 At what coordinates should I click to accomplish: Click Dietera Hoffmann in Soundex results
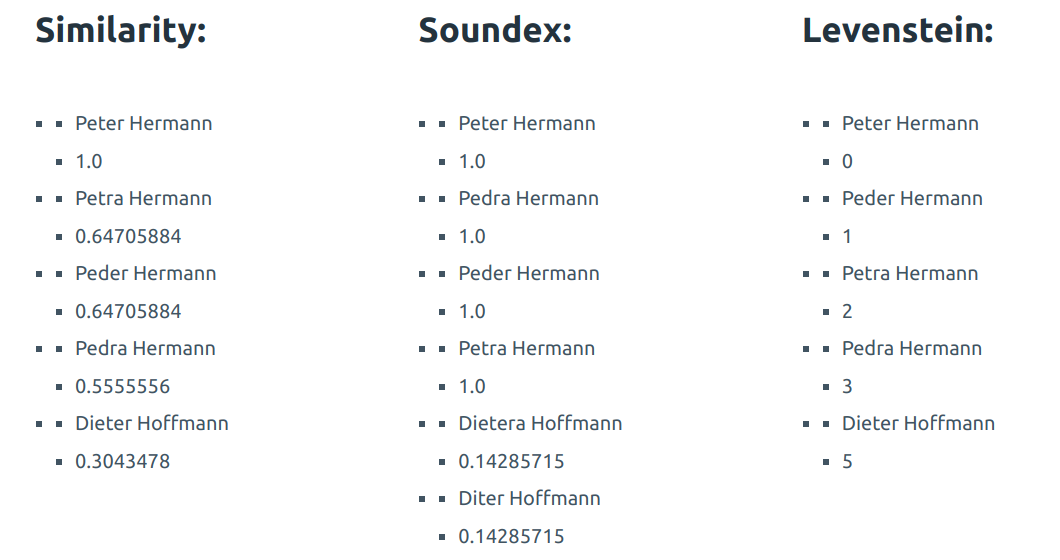click(541, 423)
